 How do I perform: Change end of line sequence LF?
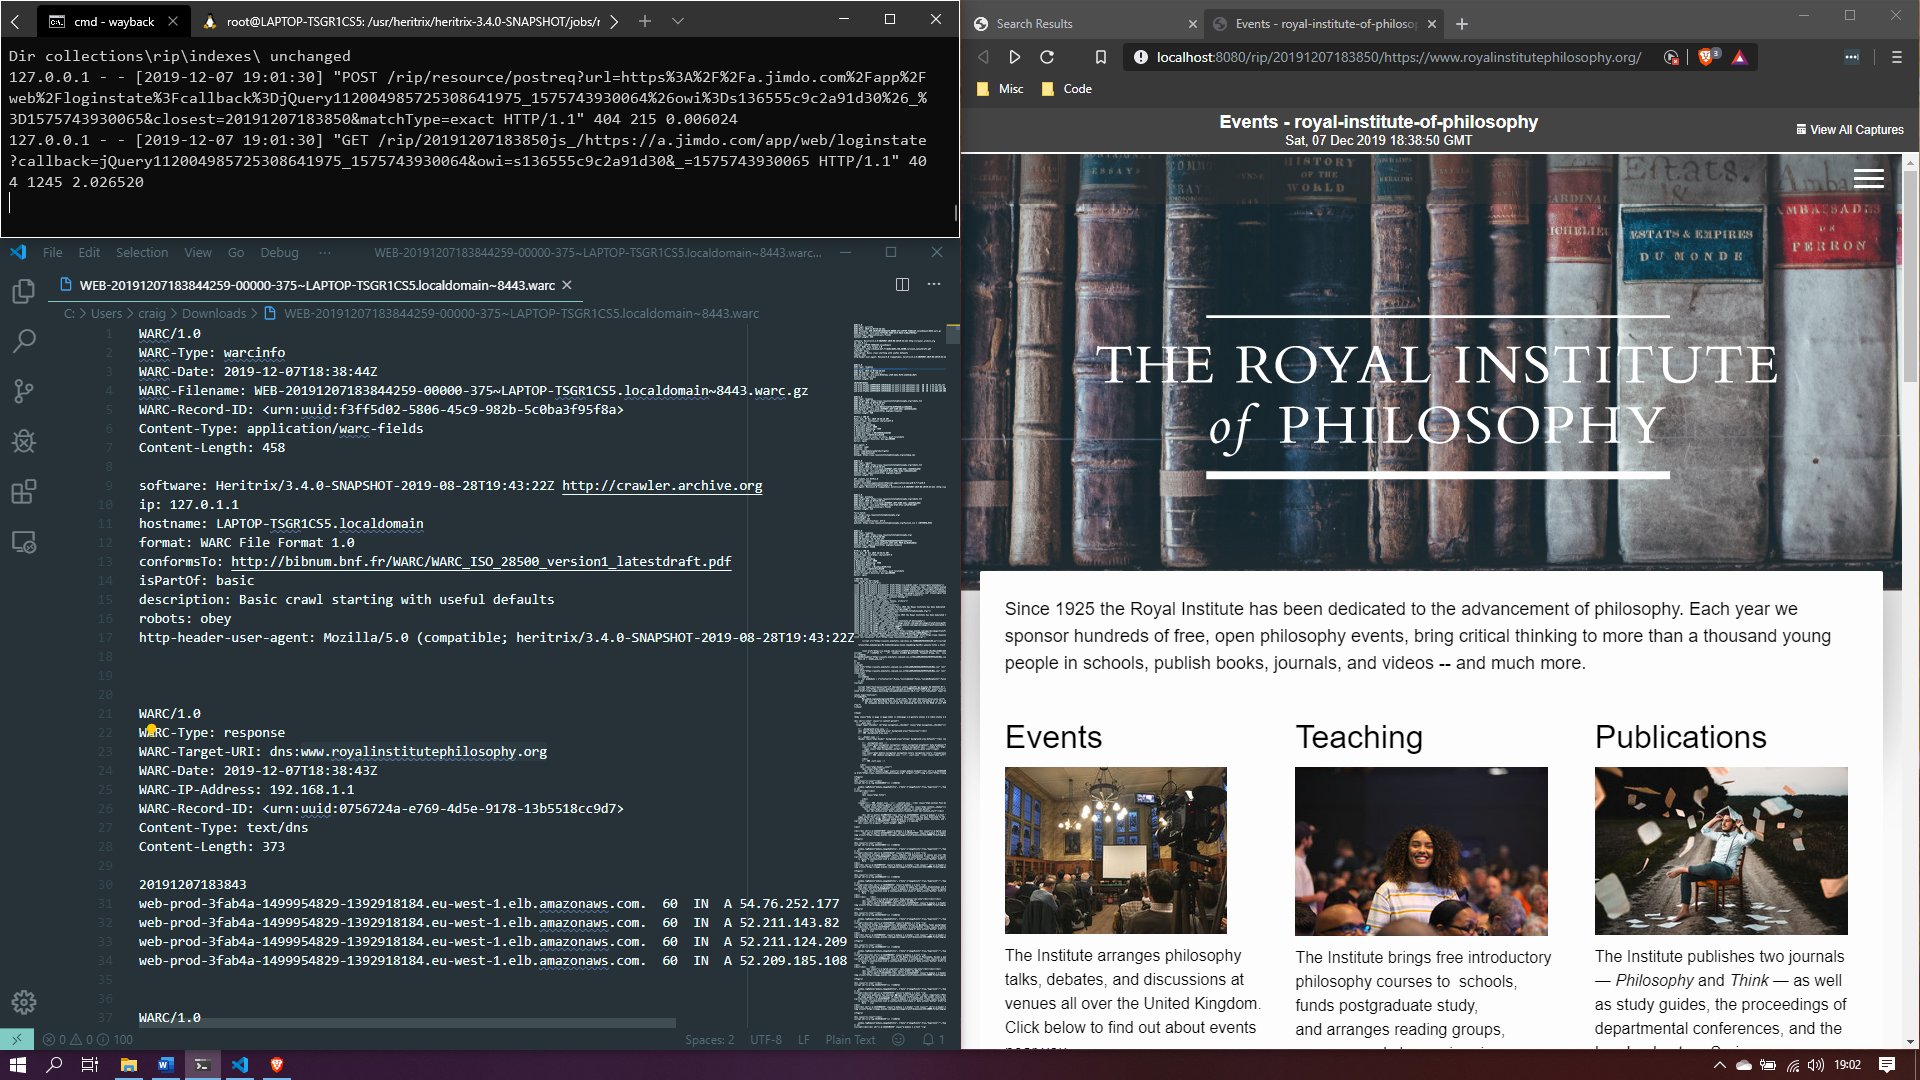[804, 1039]
